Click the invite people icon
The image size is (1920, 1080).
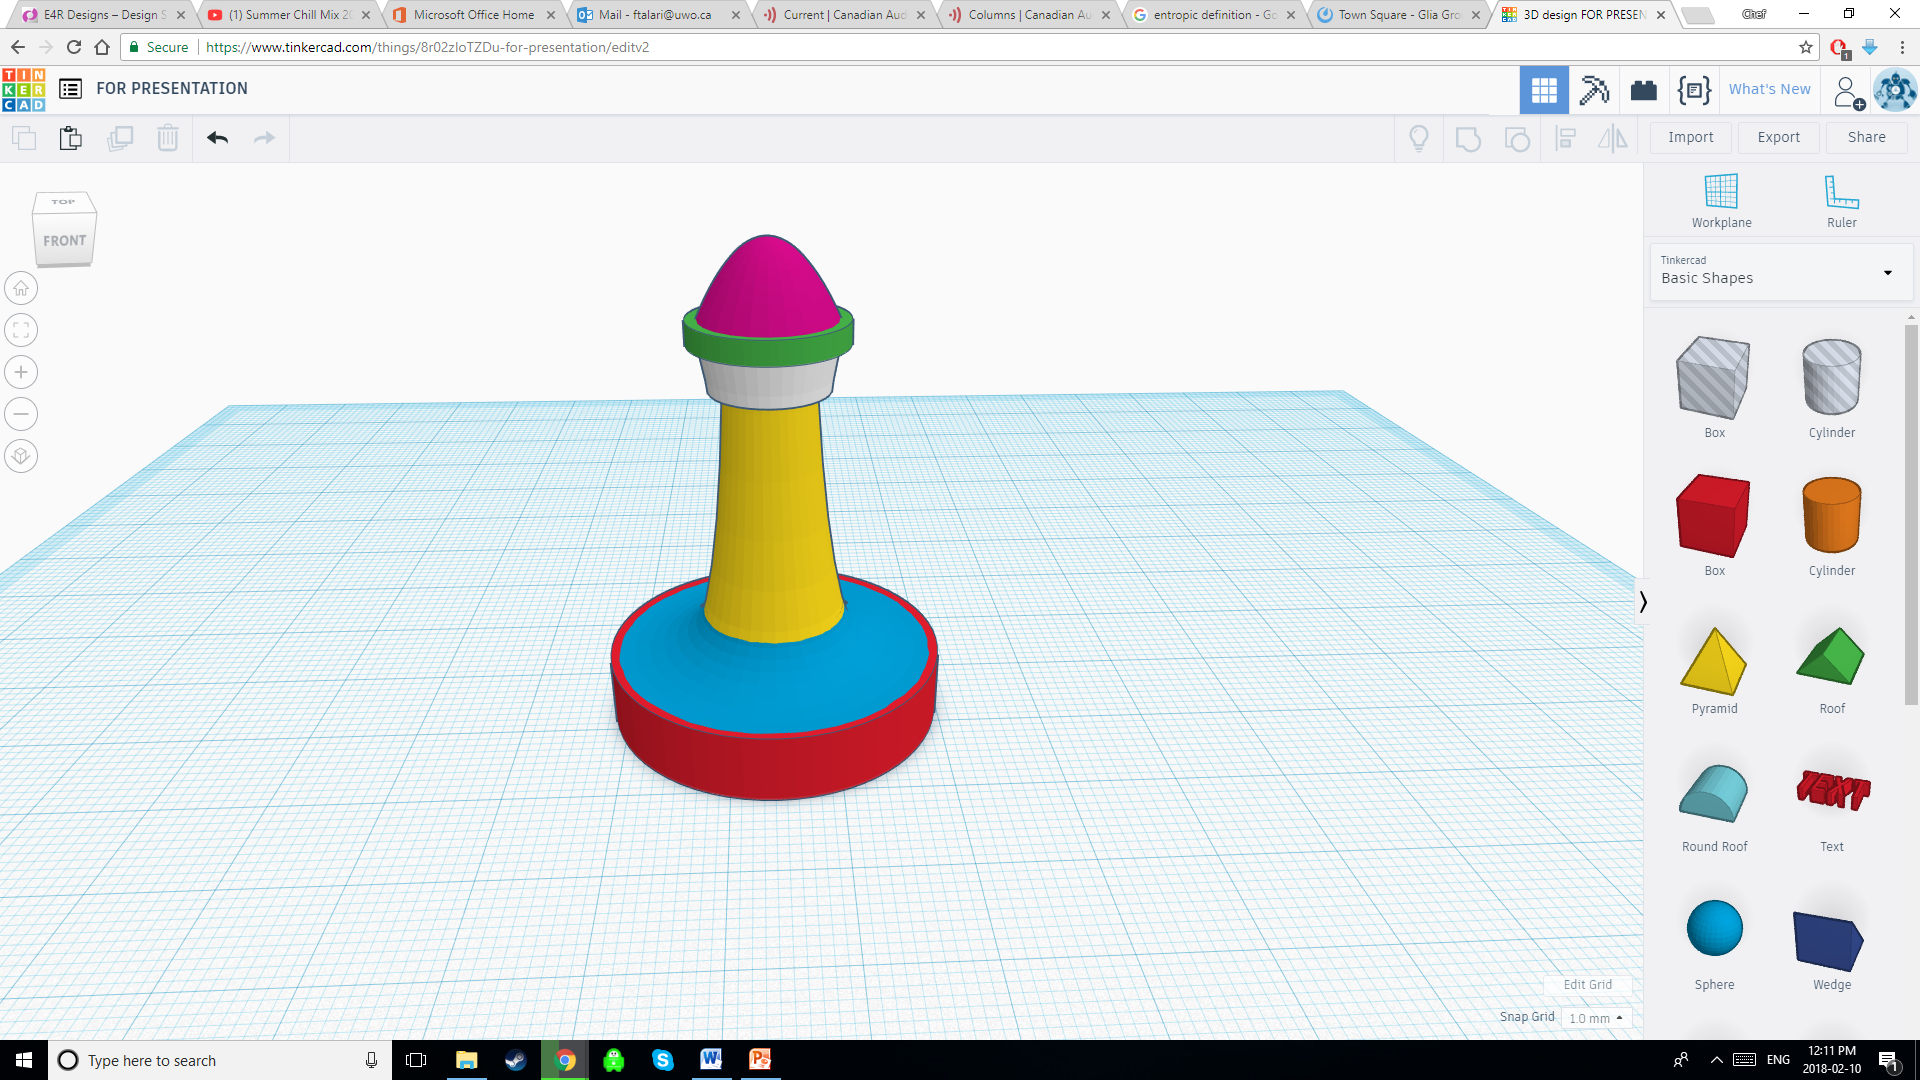pos(1849,92)
